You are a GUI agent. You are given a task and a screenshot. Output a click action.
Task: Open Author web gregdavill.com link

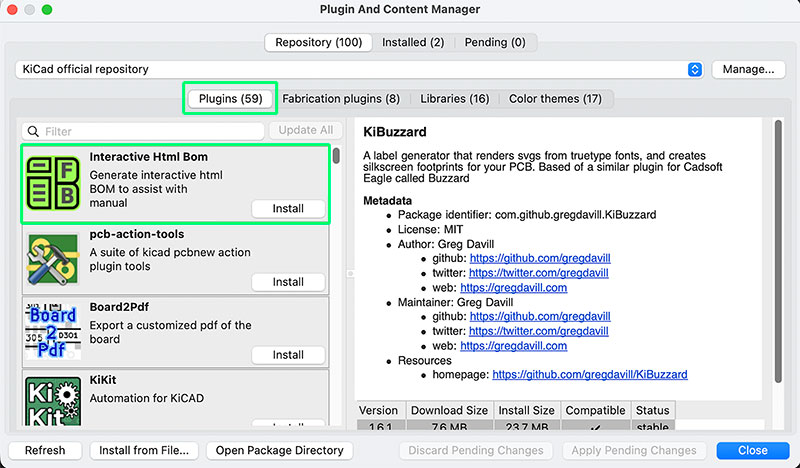513,287
